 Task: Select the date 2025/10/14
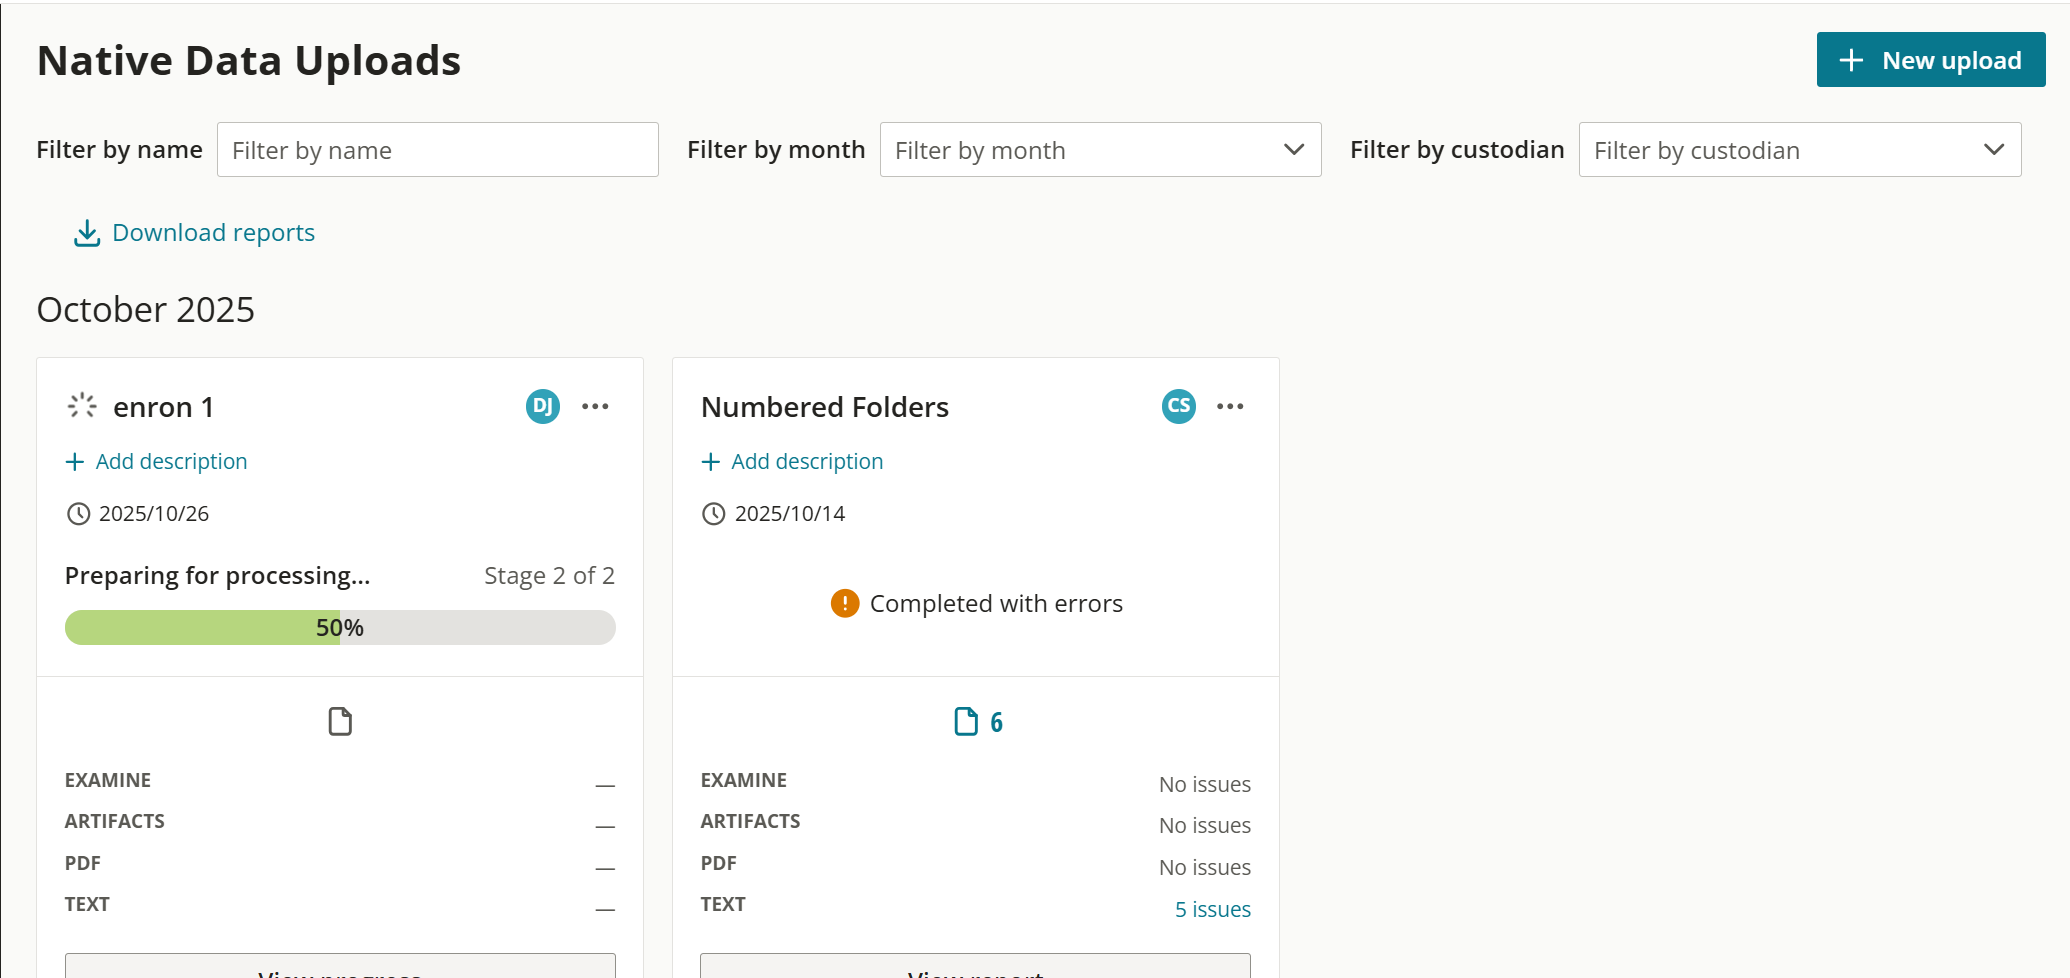click(x=790, y=514)
